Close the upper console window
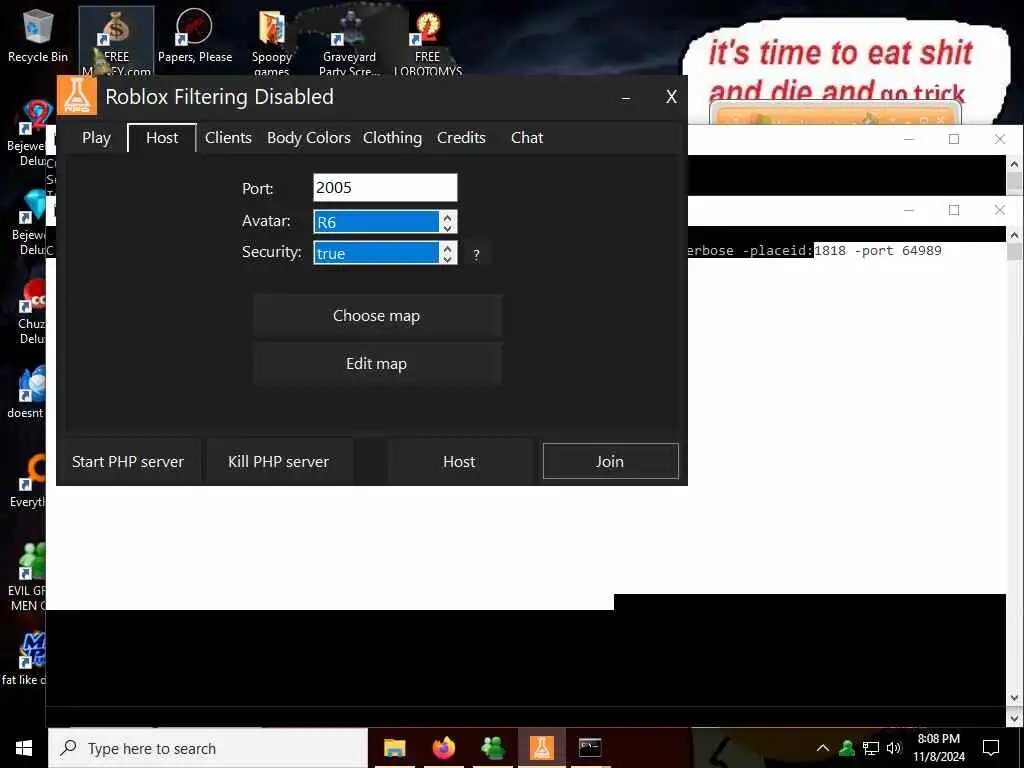 [1000, 139]
